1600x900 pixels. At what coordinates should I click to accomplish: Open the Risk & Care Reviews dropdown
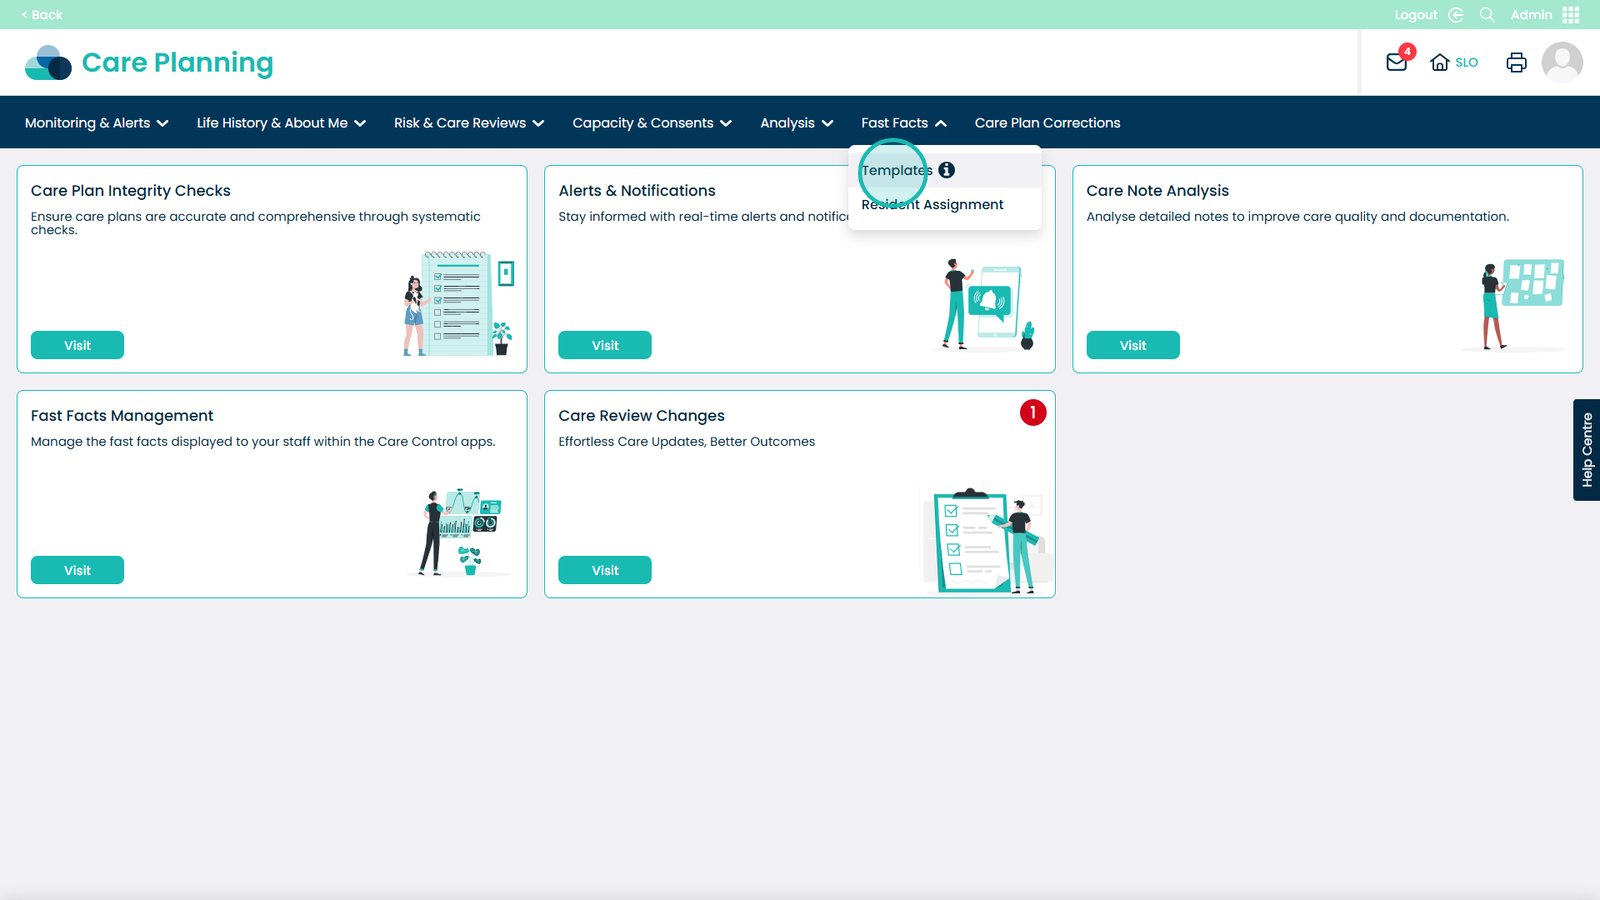[468, 123]
